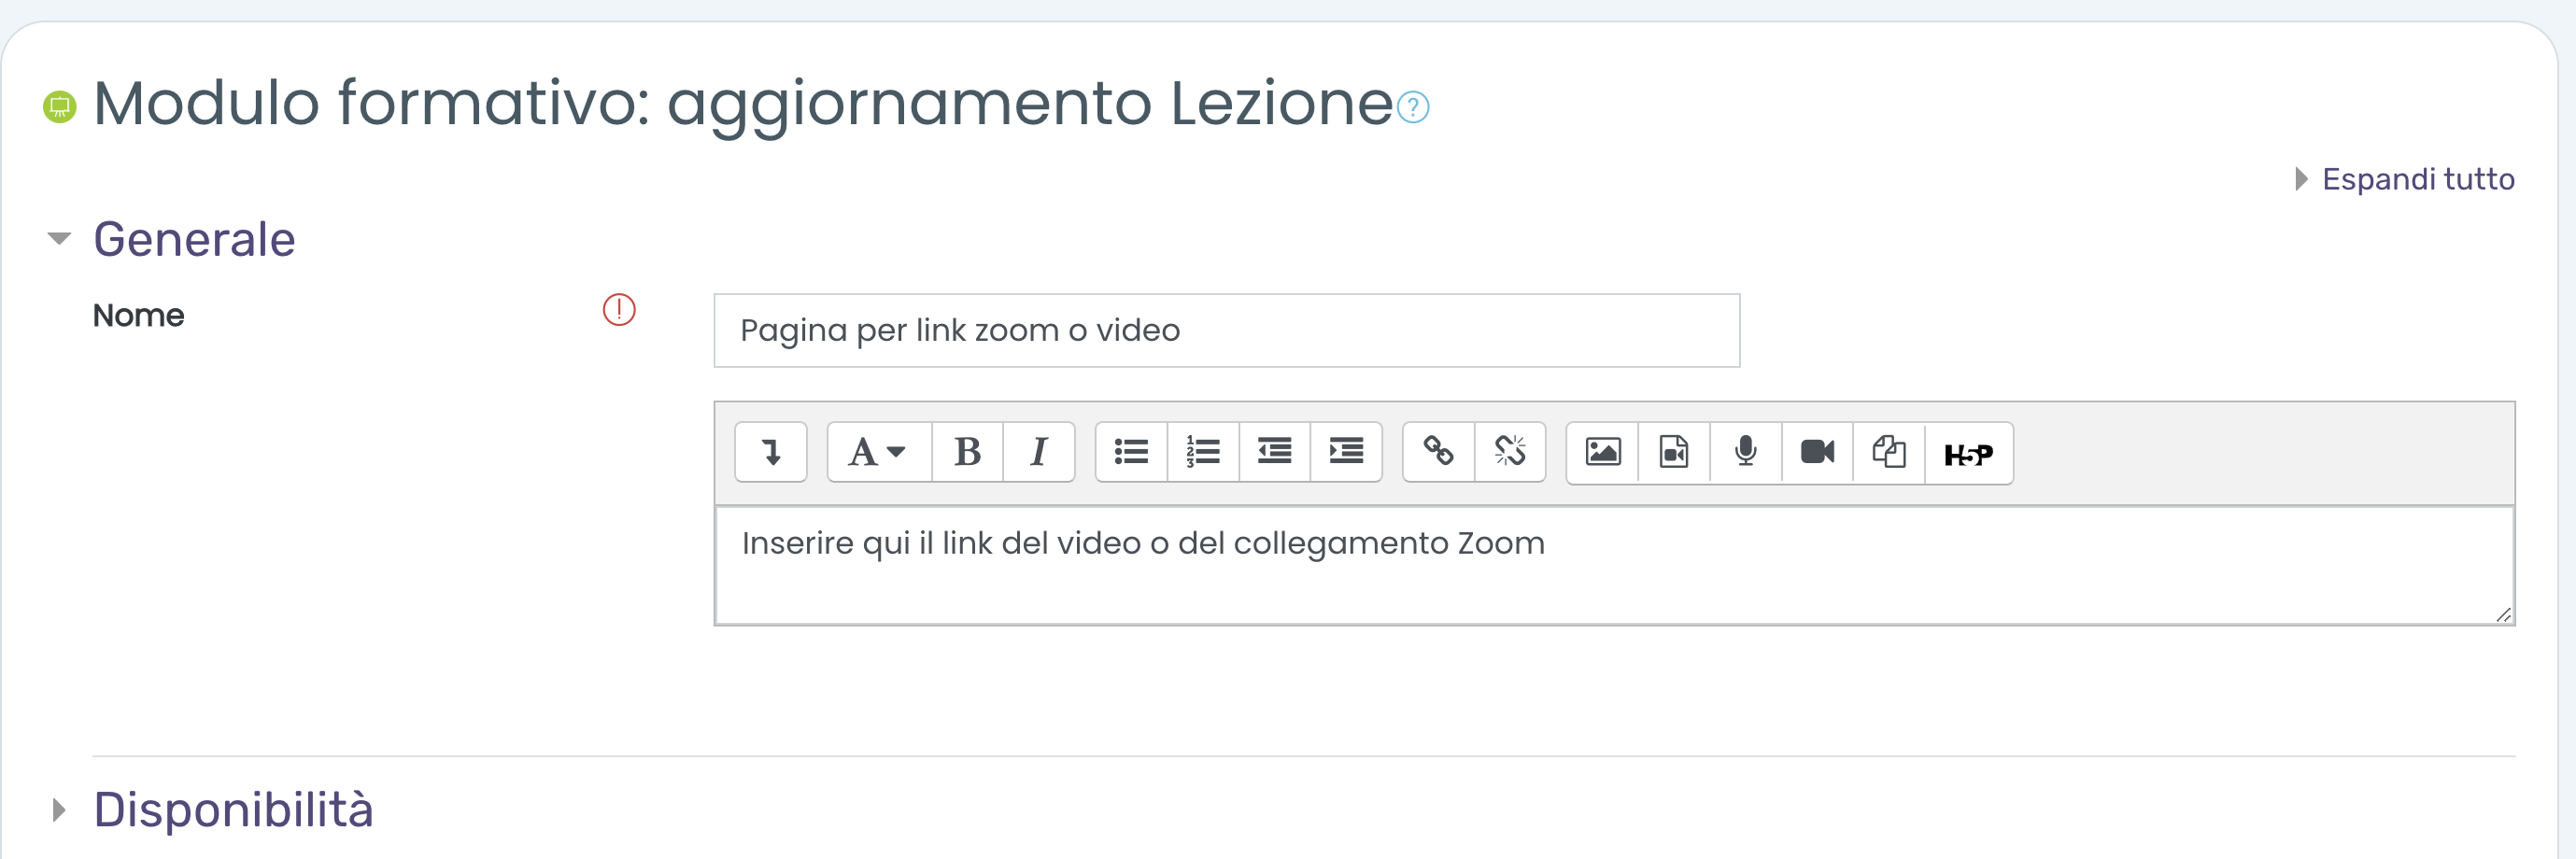This screenshot has height=859, width=2576.
Task: Open the manage files tool
Action: pyautogui.click(x=1889, y=452)
